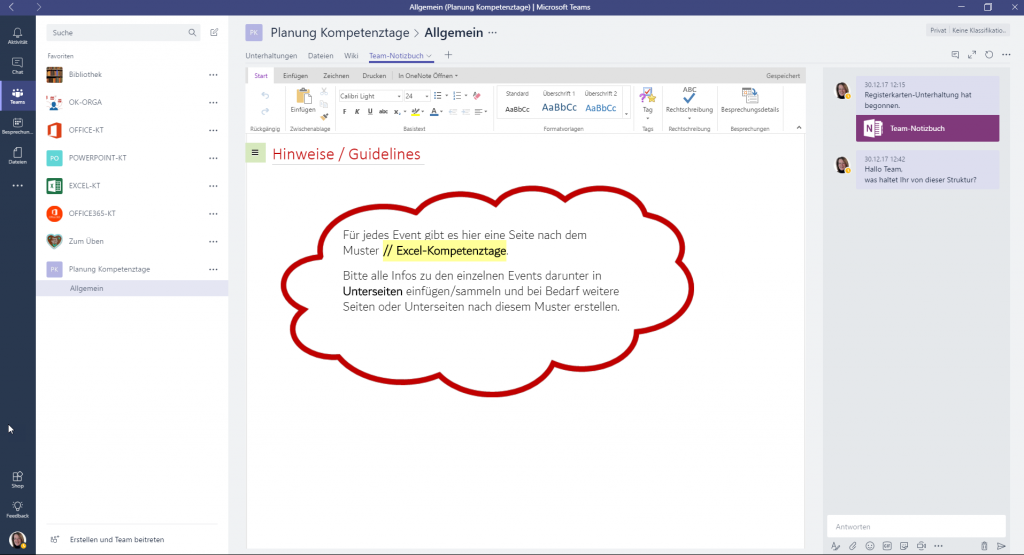The height and width of the screenshot is (555, 1024).
Task: Click the GIF icon in reply toolbar
Action: [887, 546]
